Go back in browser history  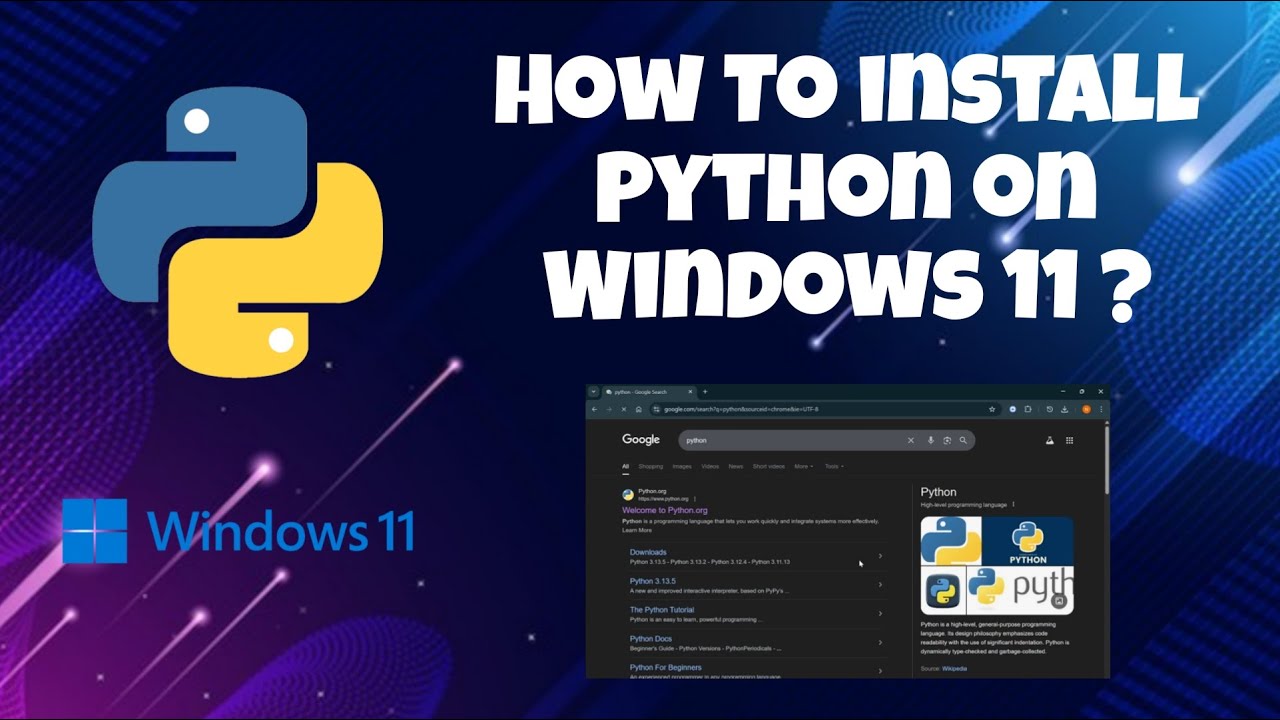coord(594,409)
